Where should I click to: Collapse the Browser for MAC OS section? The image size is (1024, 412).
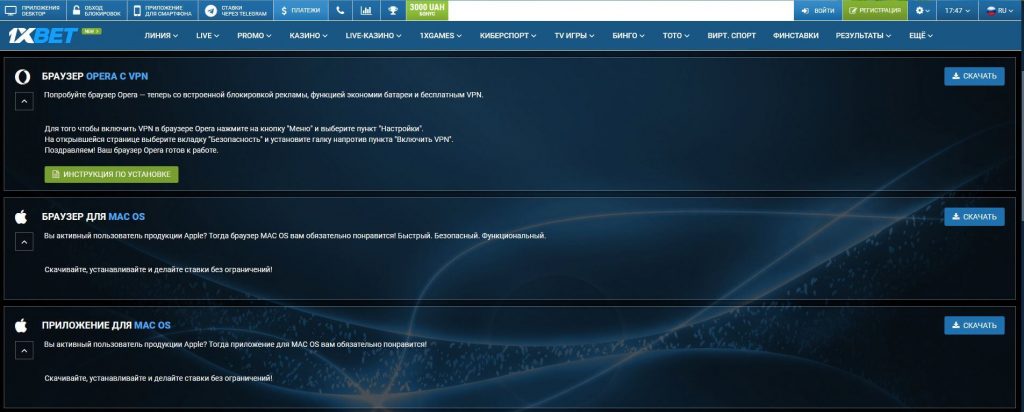pos(21,241)
